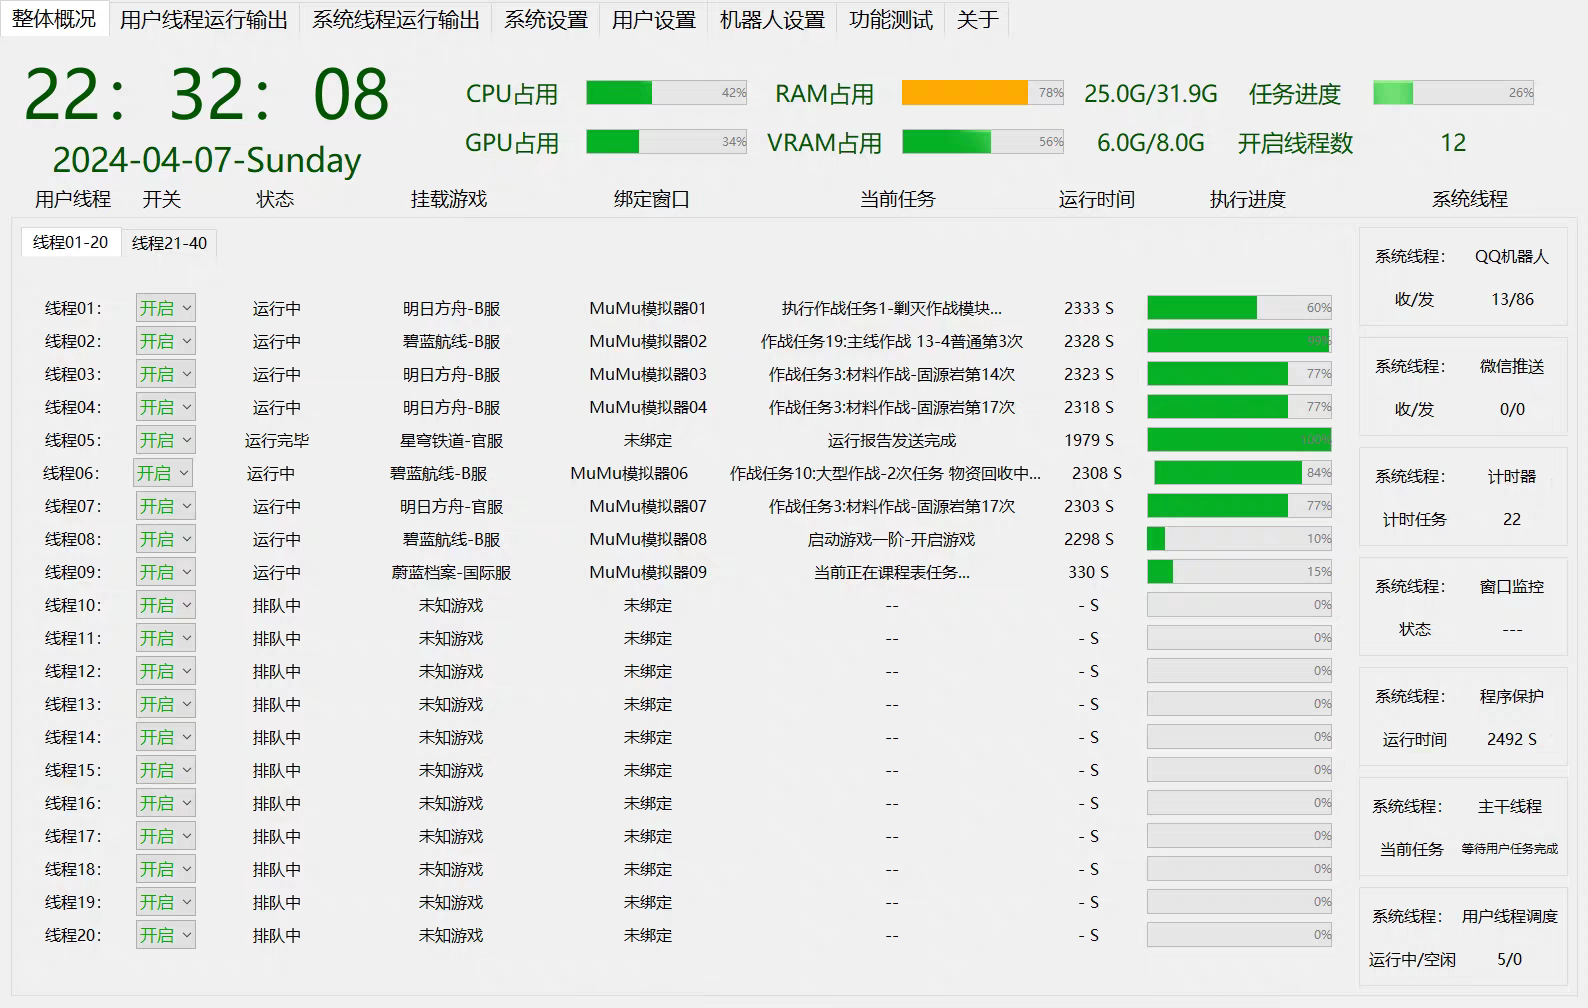Open the 用户线程运行输出 tab

click(204, 20)
